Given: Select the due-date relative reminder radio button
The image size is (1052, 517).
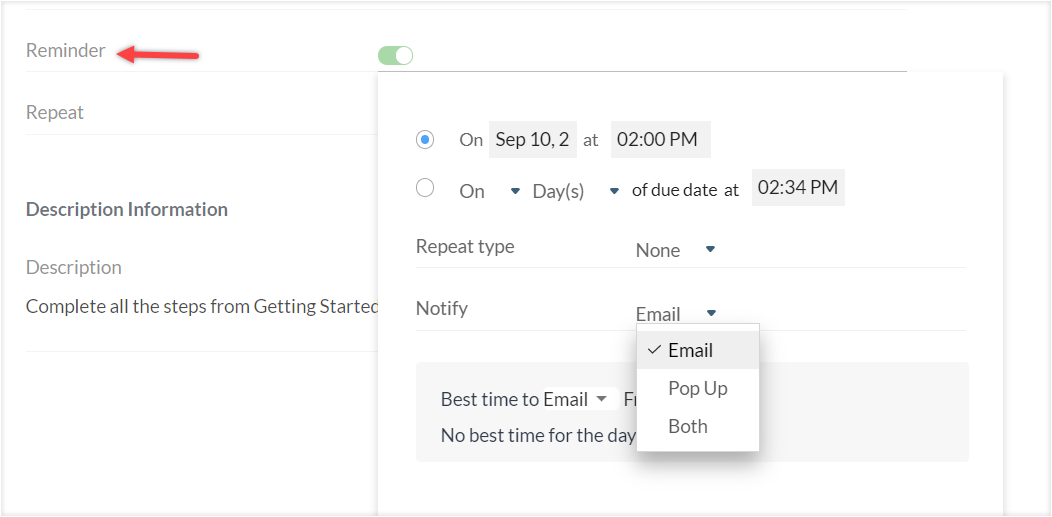Looking at the screenshot, I should [x=425, y=188].
